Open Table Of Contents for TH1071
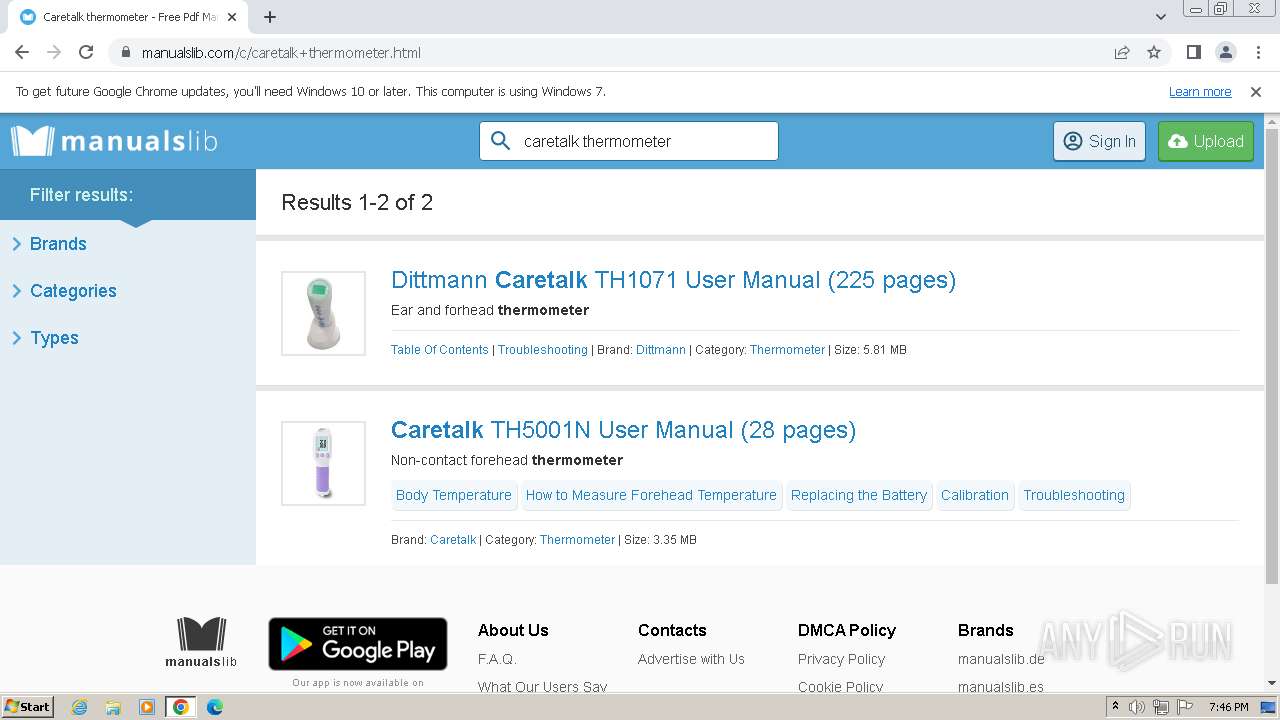 440,350
